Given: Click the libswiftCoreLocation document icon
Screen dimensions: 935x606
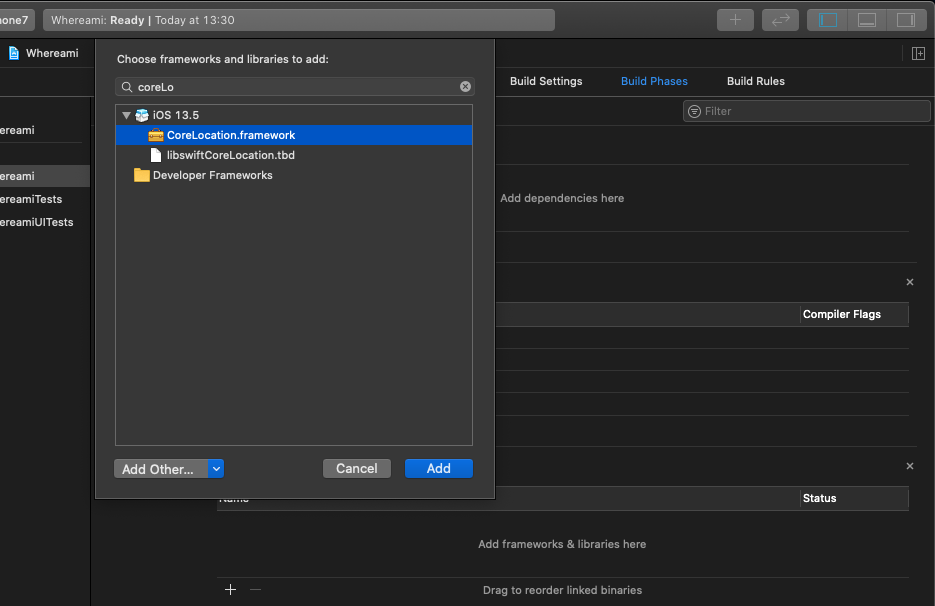Looking at the screenshot, I should pos(156,155).
